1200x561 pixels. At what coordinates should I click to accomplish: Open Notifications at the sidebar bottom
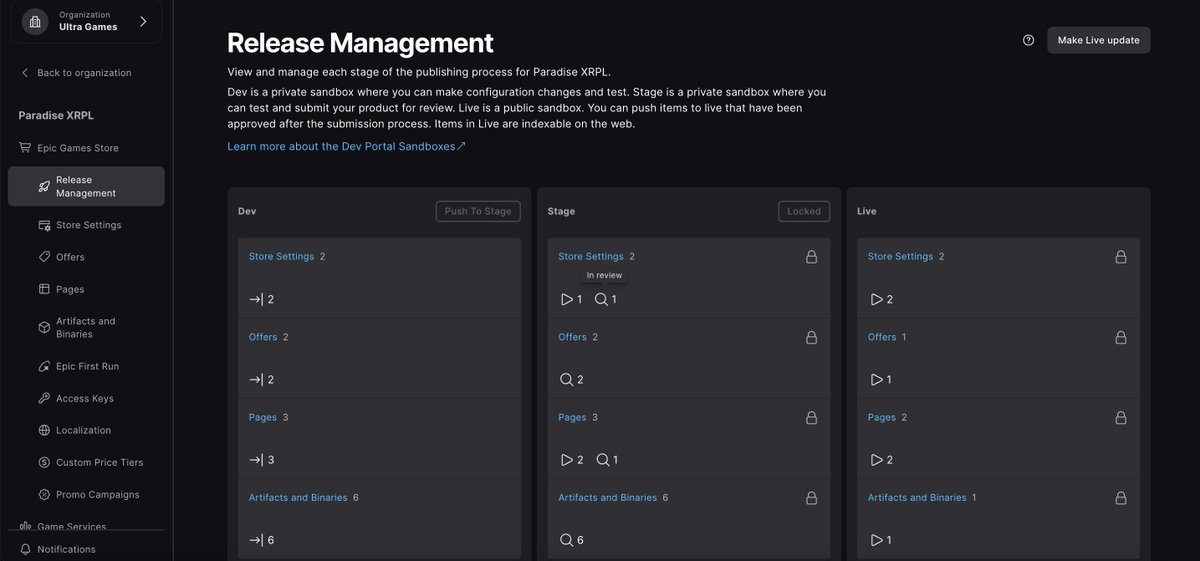[66, 549]
